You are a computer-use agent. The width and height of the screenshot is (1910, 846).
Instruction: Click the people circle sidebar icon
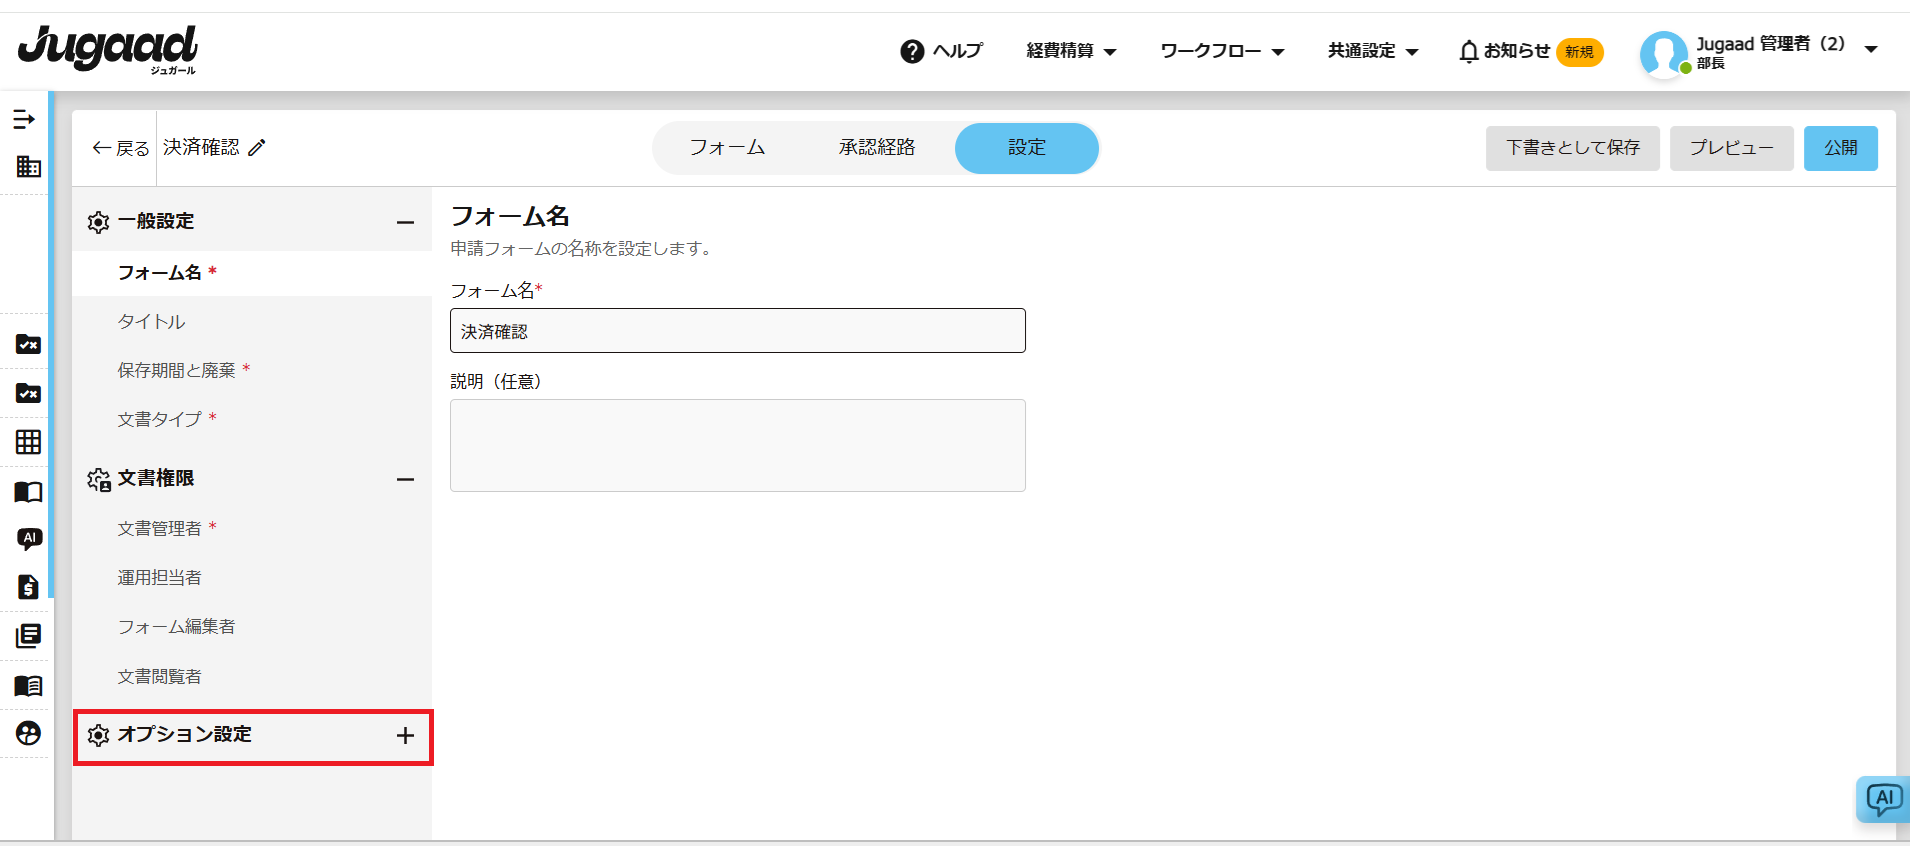coord(28,734)
